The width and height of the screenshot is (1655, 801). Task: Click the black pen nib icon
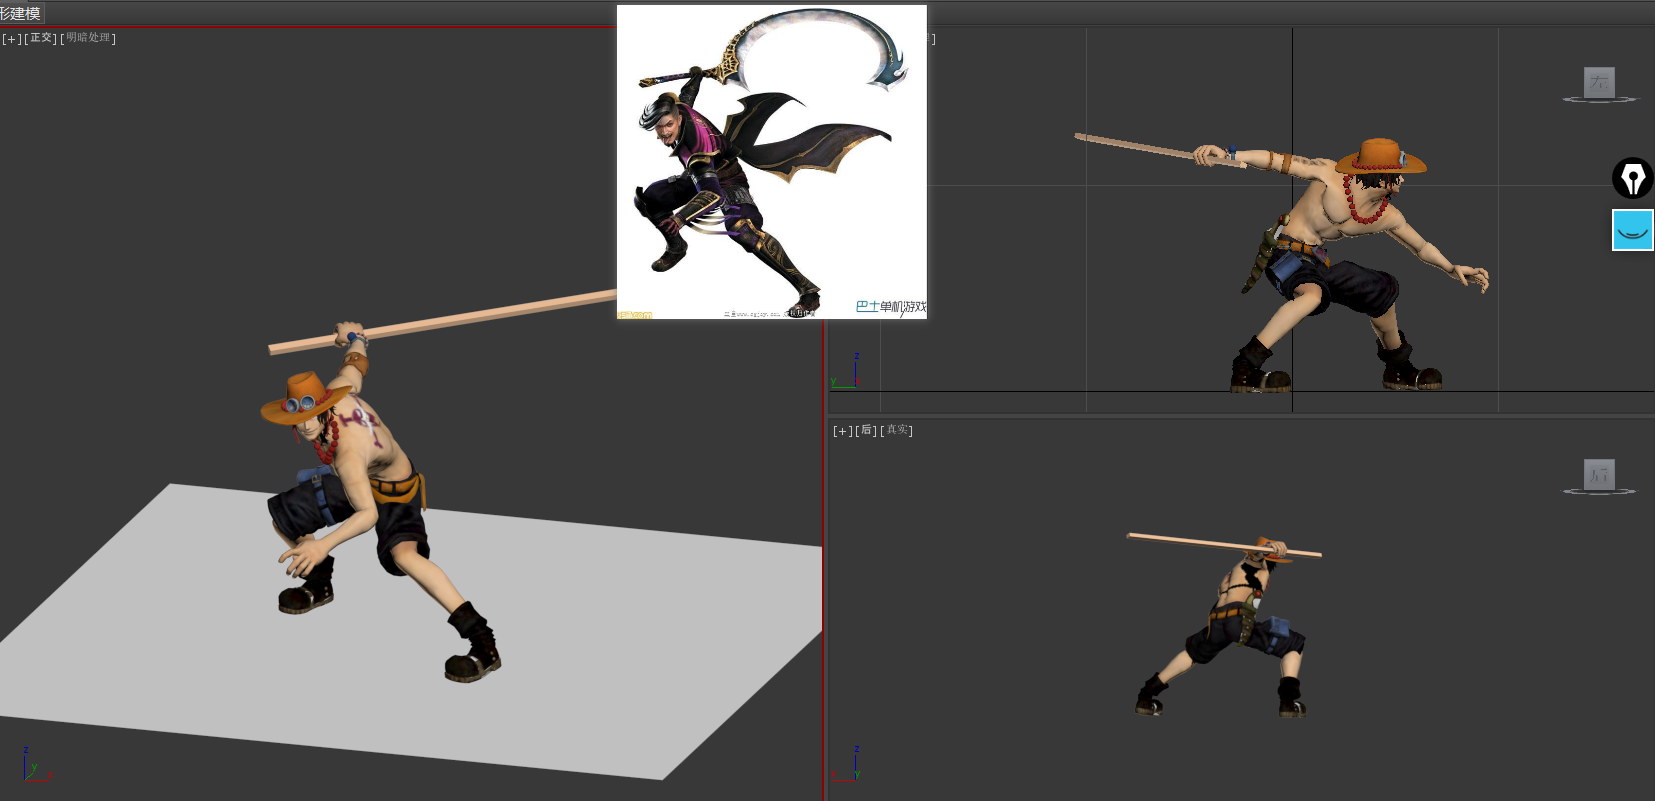(1632, 179)
